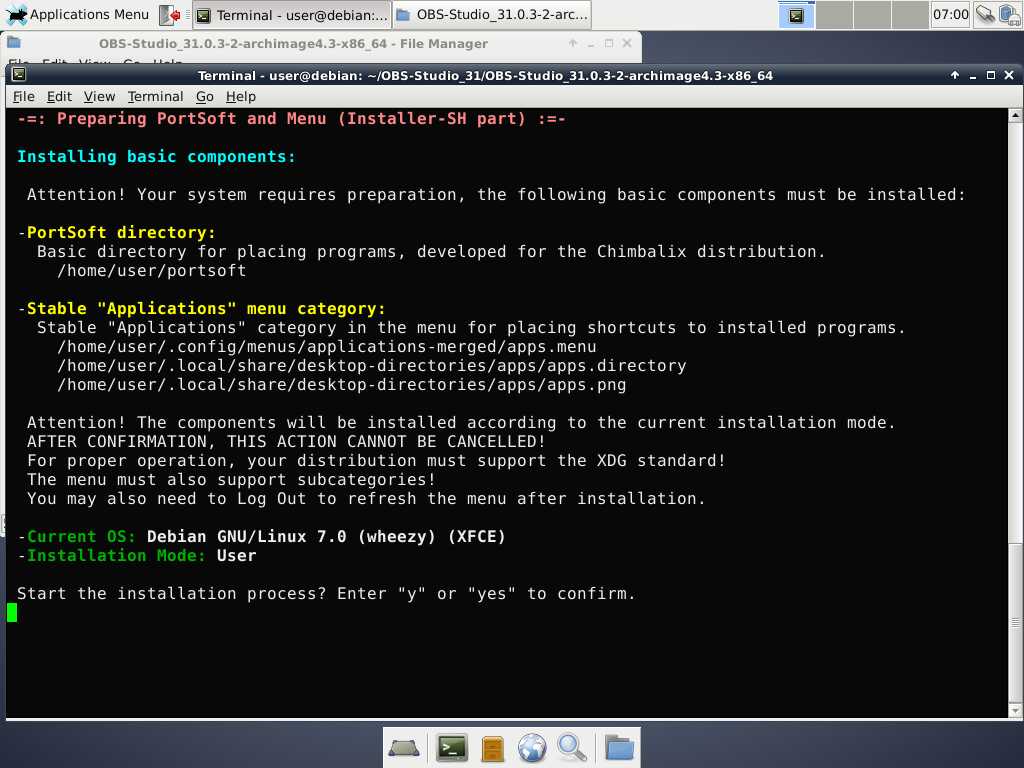Open home folder icon in dock
Viewport: 1024px width, 768px height.
point(619,748)
